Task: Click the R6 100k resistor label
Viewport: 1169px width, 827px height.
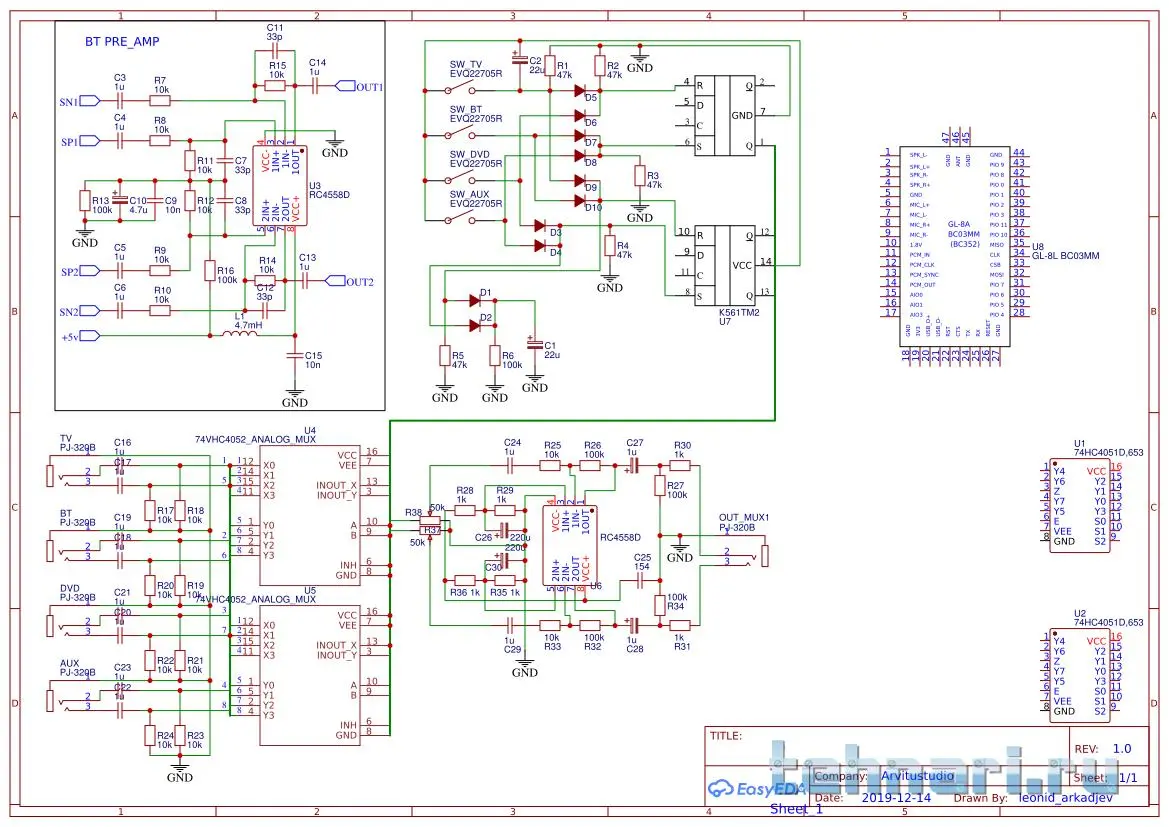Action: click(512, 360)
